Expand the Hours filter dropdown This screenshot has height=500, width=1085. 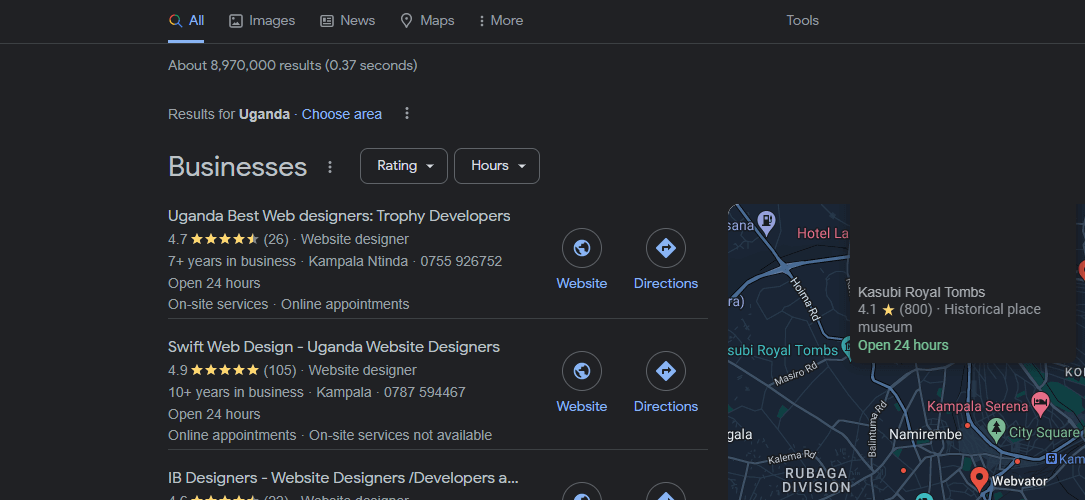coord(497,166)
